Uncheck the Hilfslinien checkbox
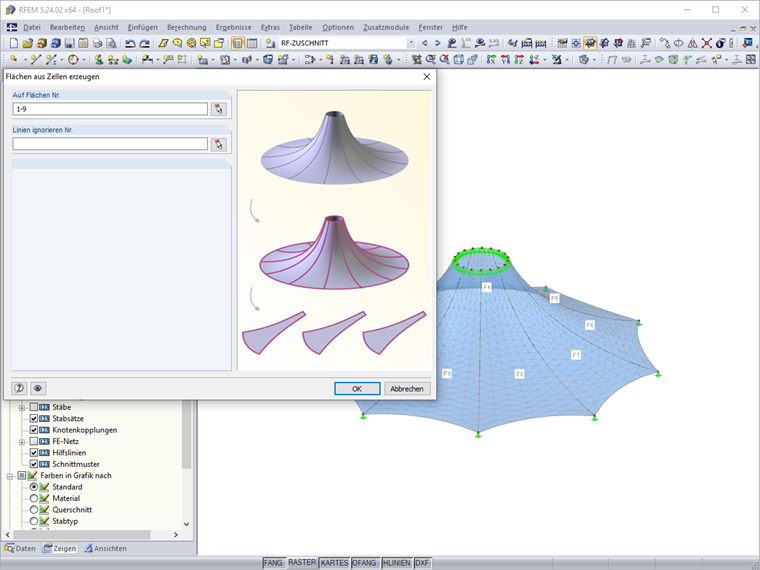This screenshot has height=570, width=760. coord(33,453)
